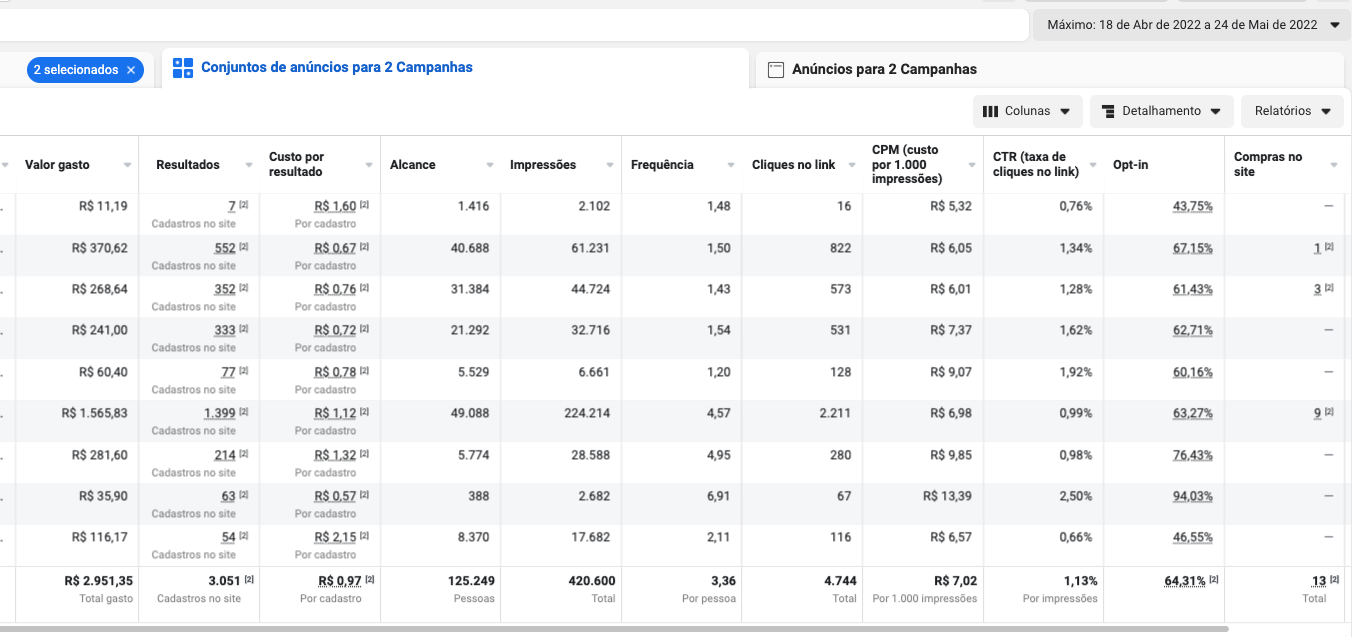This screenshot has width=1352, height=637.
Task: Click the 94,03% opt-in value
Action: pyautogui.click(x=1193, y=496)
